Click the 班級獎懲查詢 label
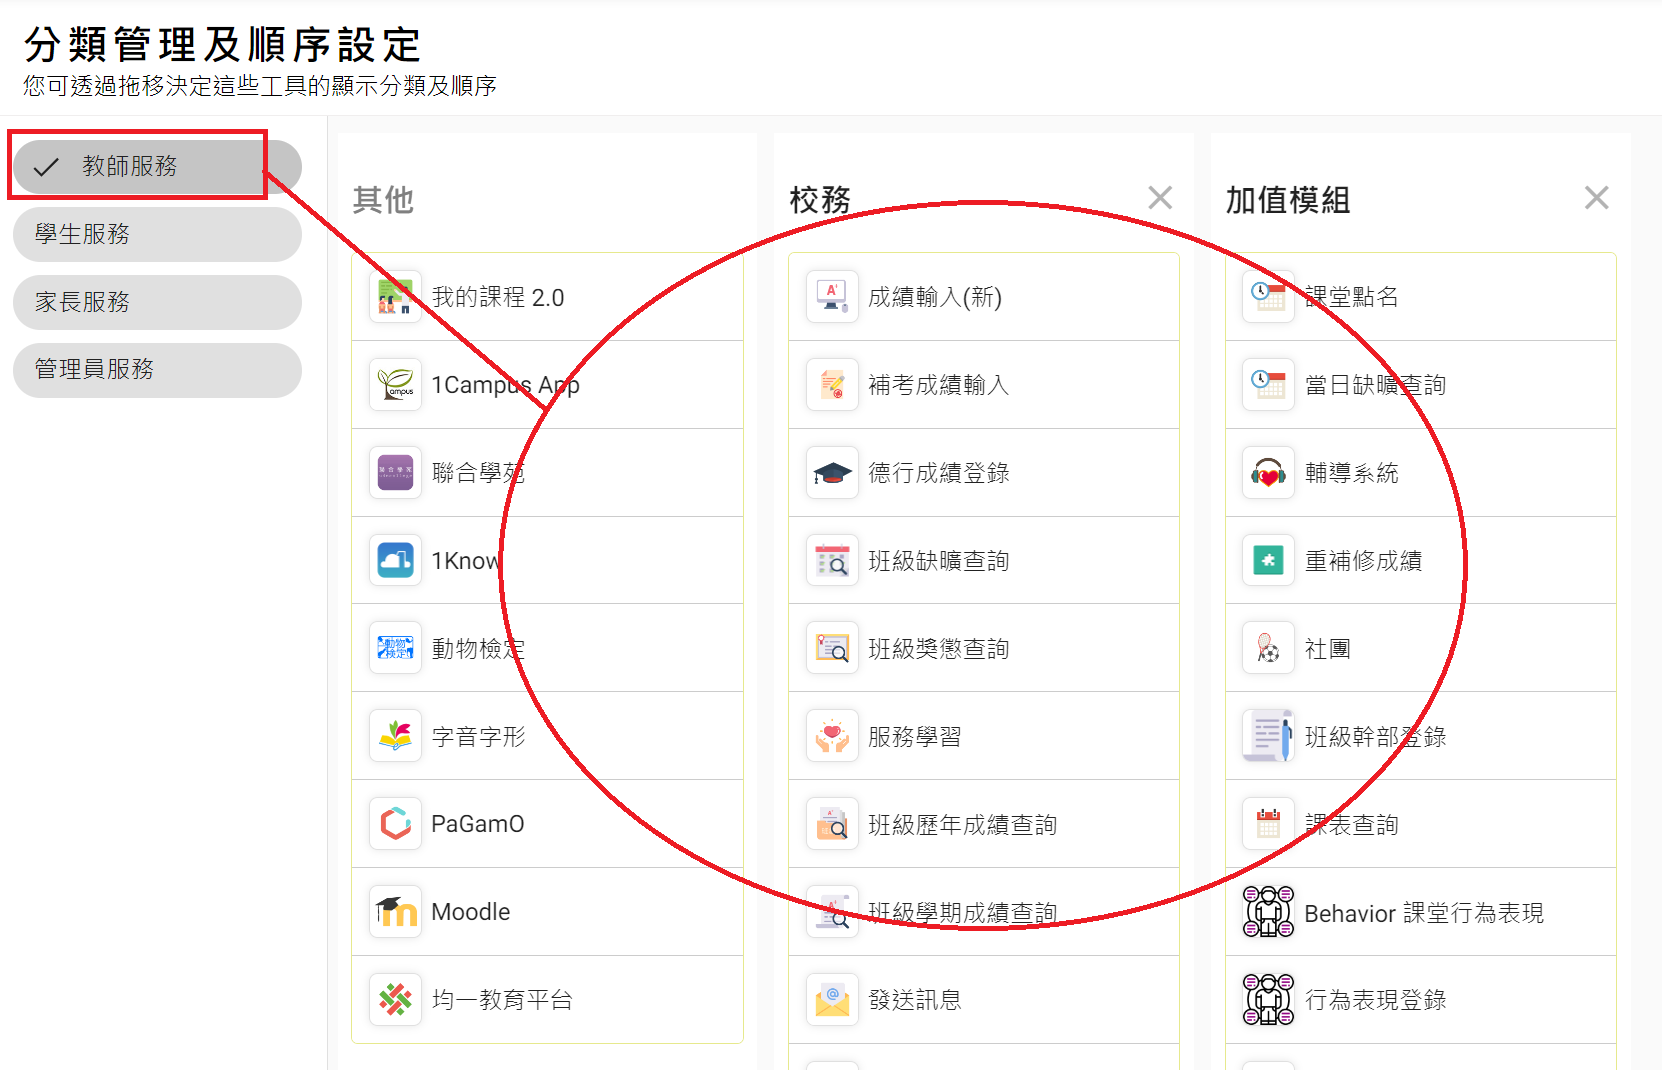The width and height of the screenshot is (1662, 1070). click(x=939, y=649)
